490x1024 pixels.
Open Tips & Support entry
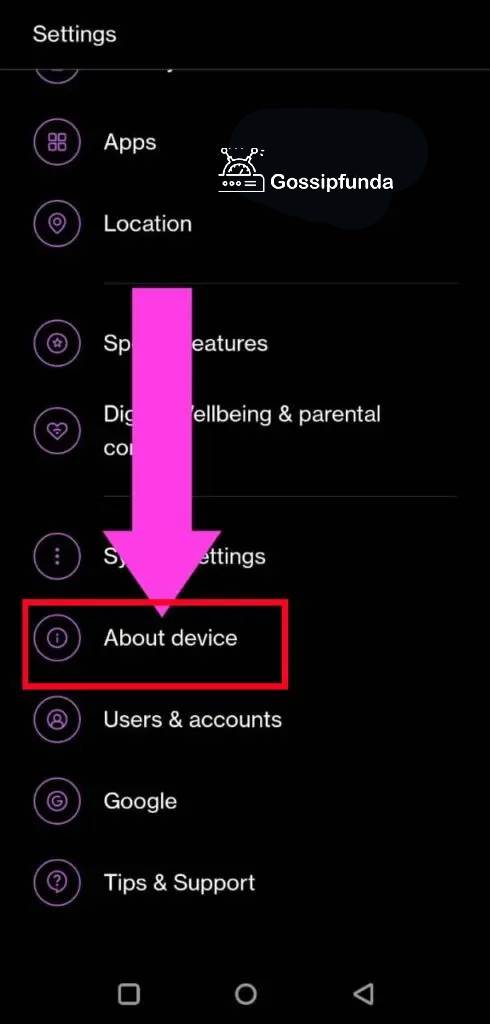pyautogui.click(x=245, y=883)
